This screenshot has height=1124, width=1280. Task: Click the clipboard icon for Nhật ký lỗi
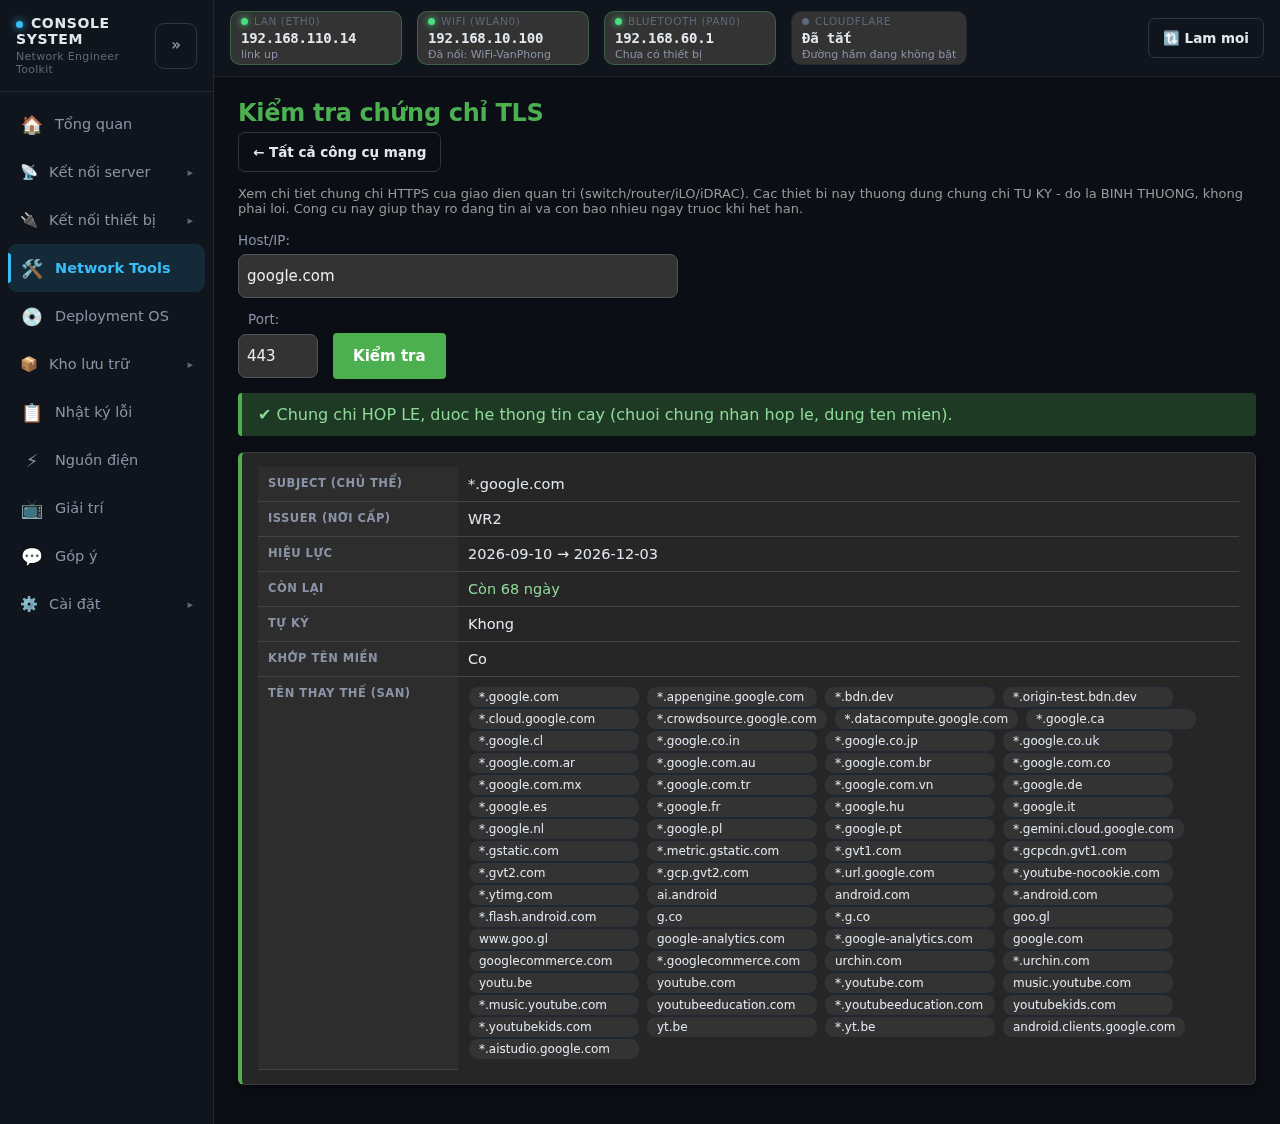coord(32,412)
